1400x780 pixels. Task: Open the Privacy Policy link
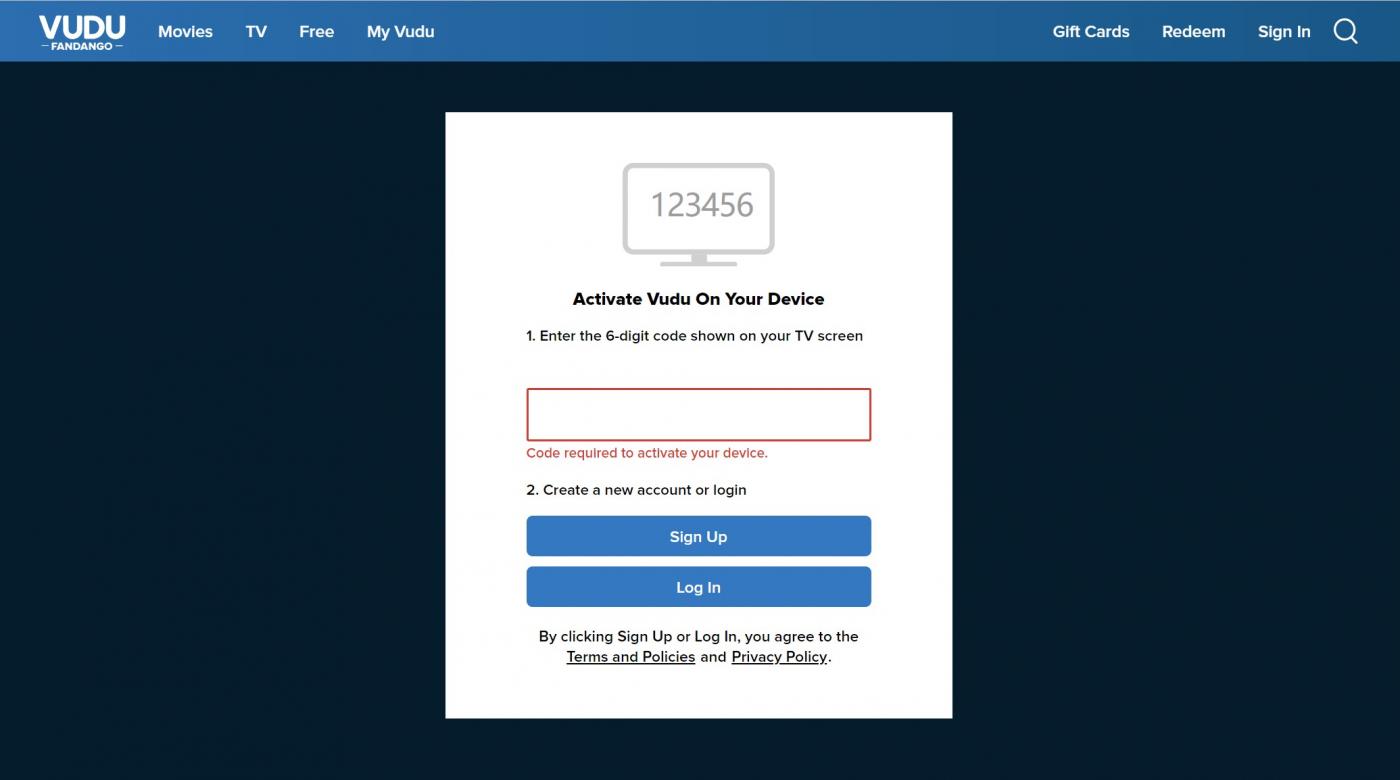point(779,657)
